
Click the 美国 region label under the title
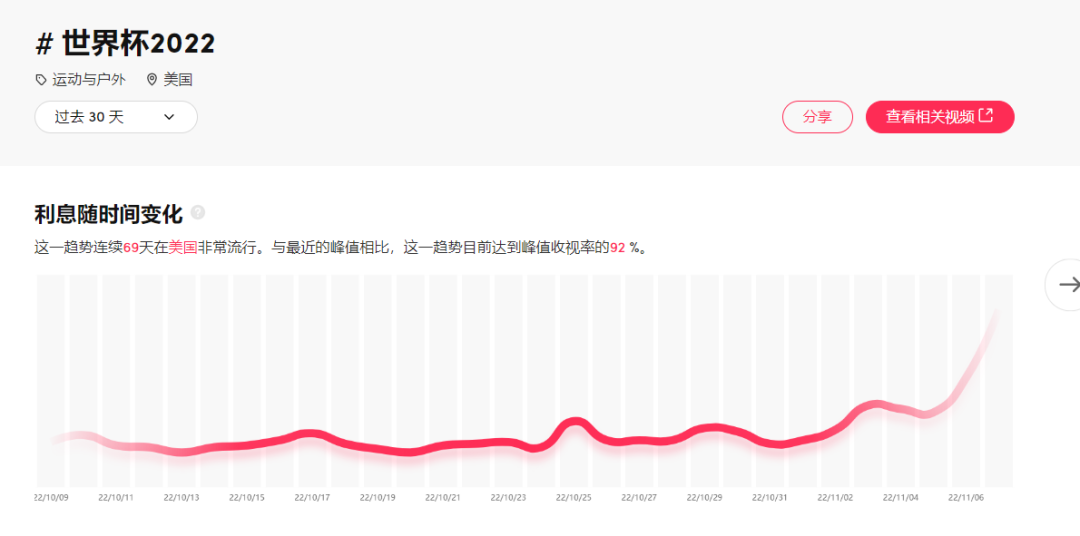click(x=178, y=80)
